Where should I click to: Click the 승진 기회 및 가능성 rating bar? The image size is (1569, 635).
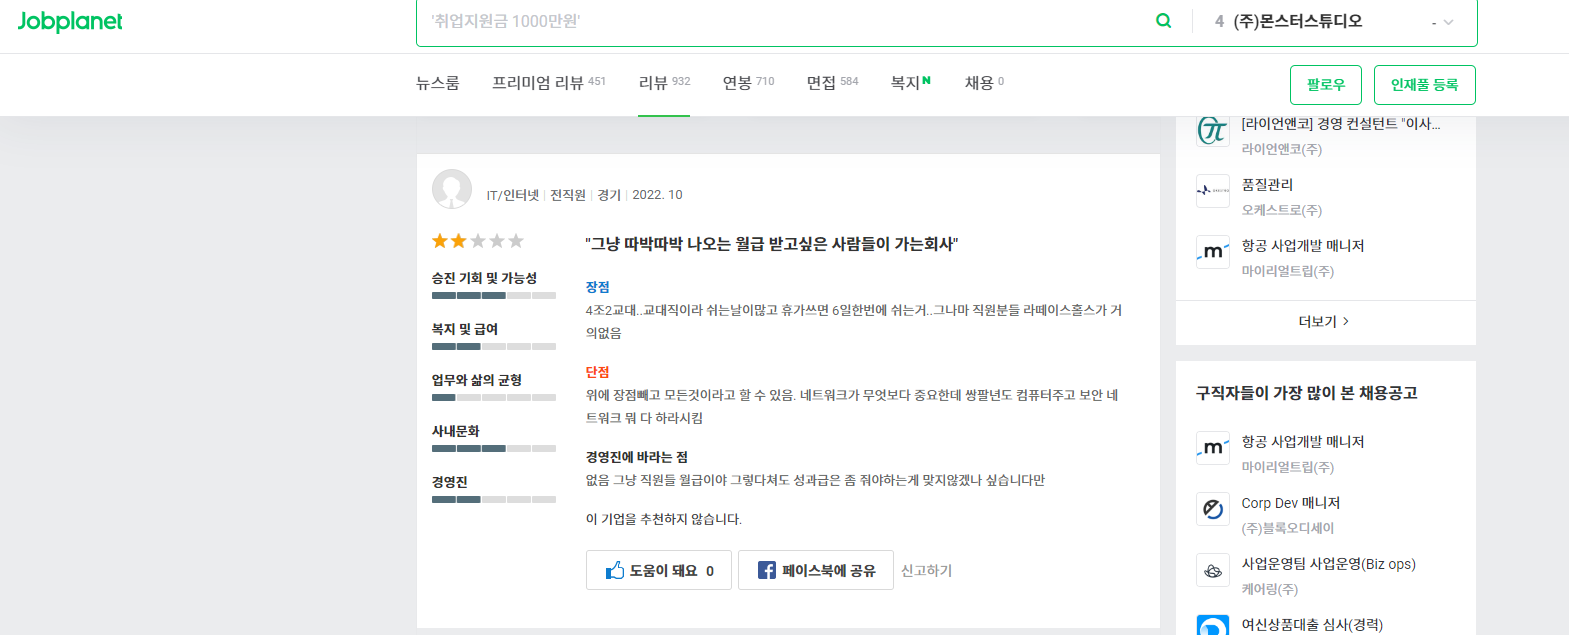494,296
